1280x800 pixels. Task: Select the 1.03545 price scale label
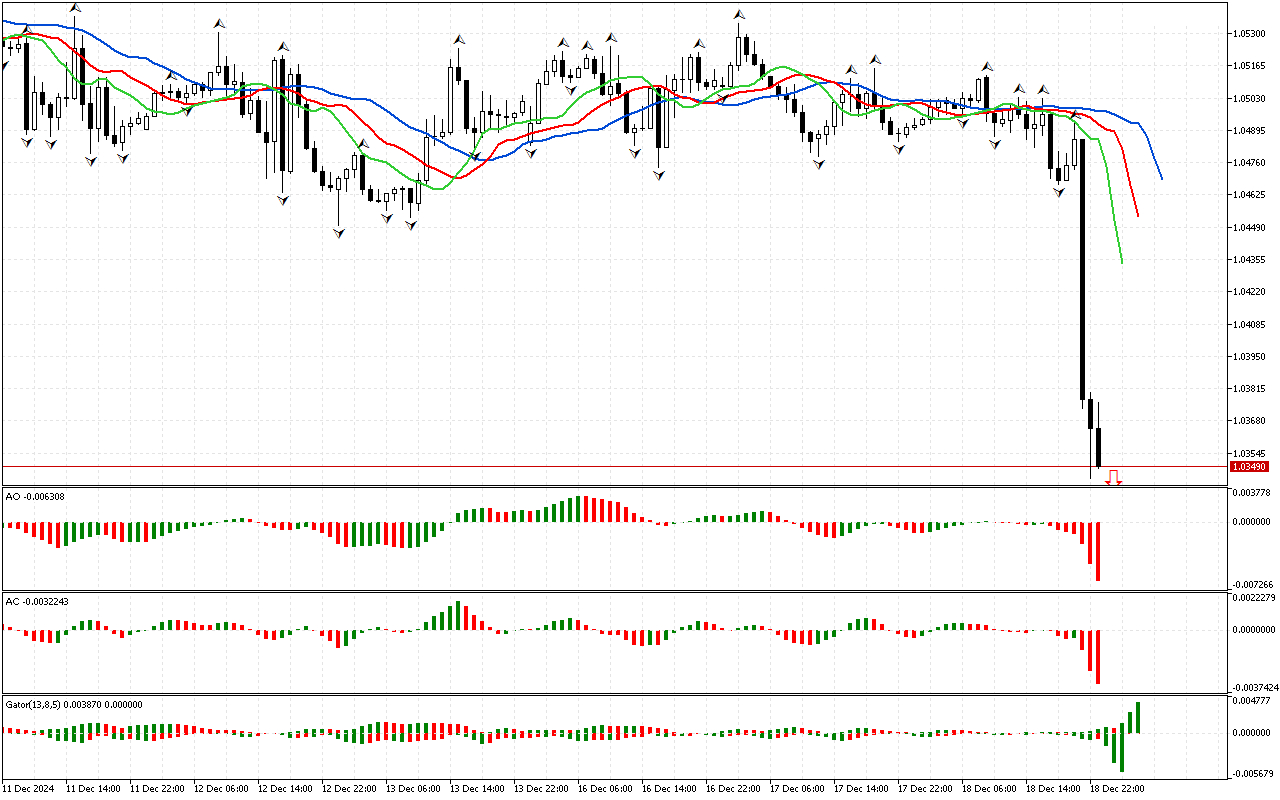pyautogui.click(x=1251, y=454)
